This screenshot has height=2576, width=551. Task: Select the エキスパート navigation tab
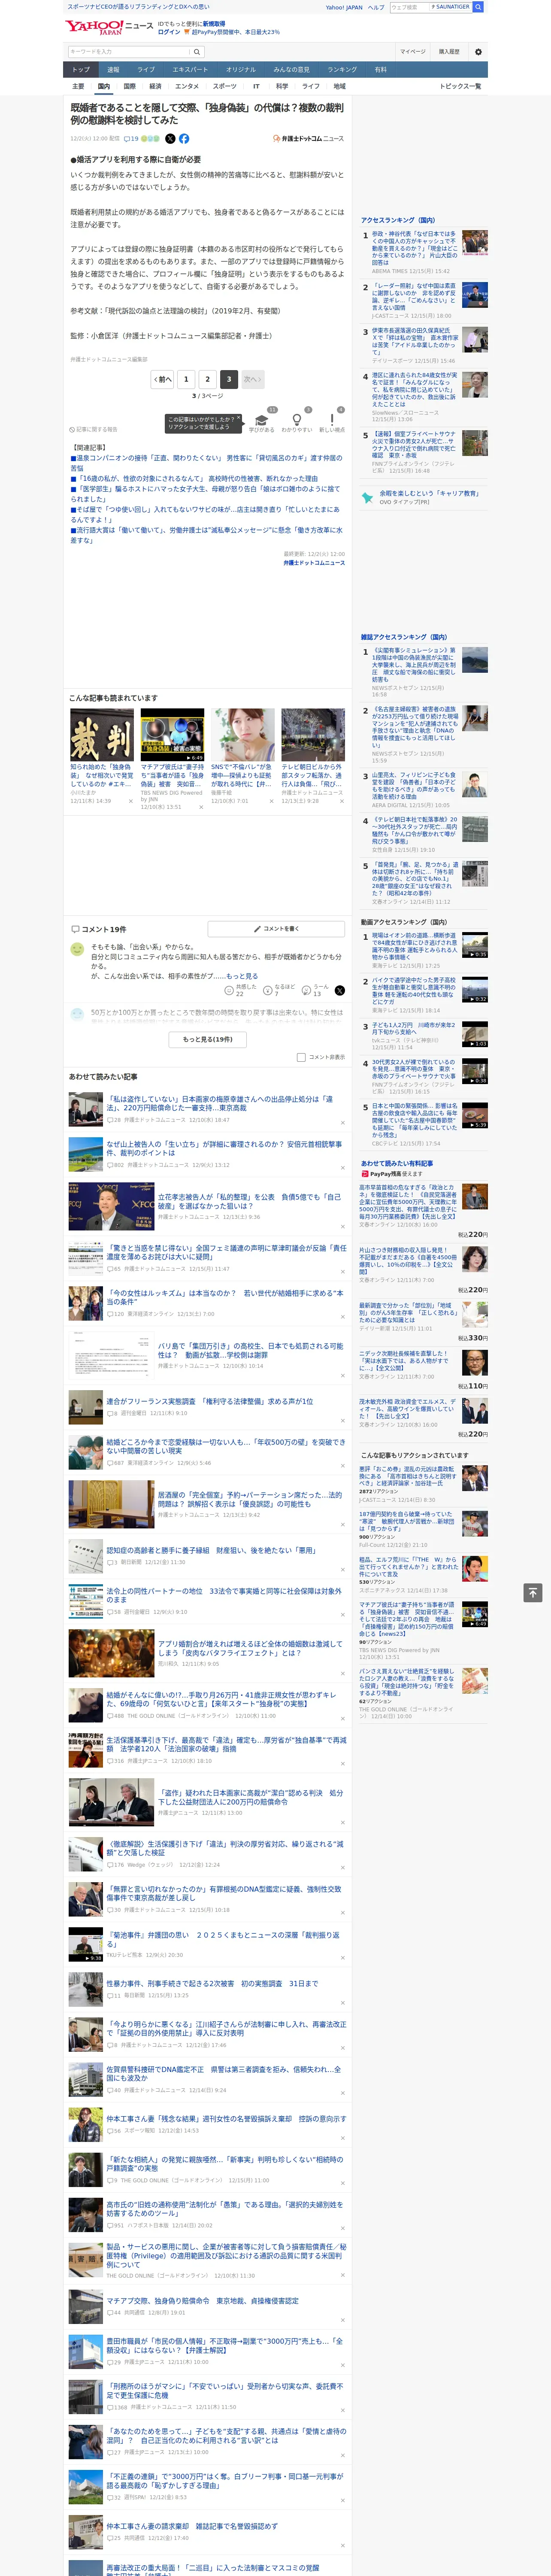tap(190, 70)
